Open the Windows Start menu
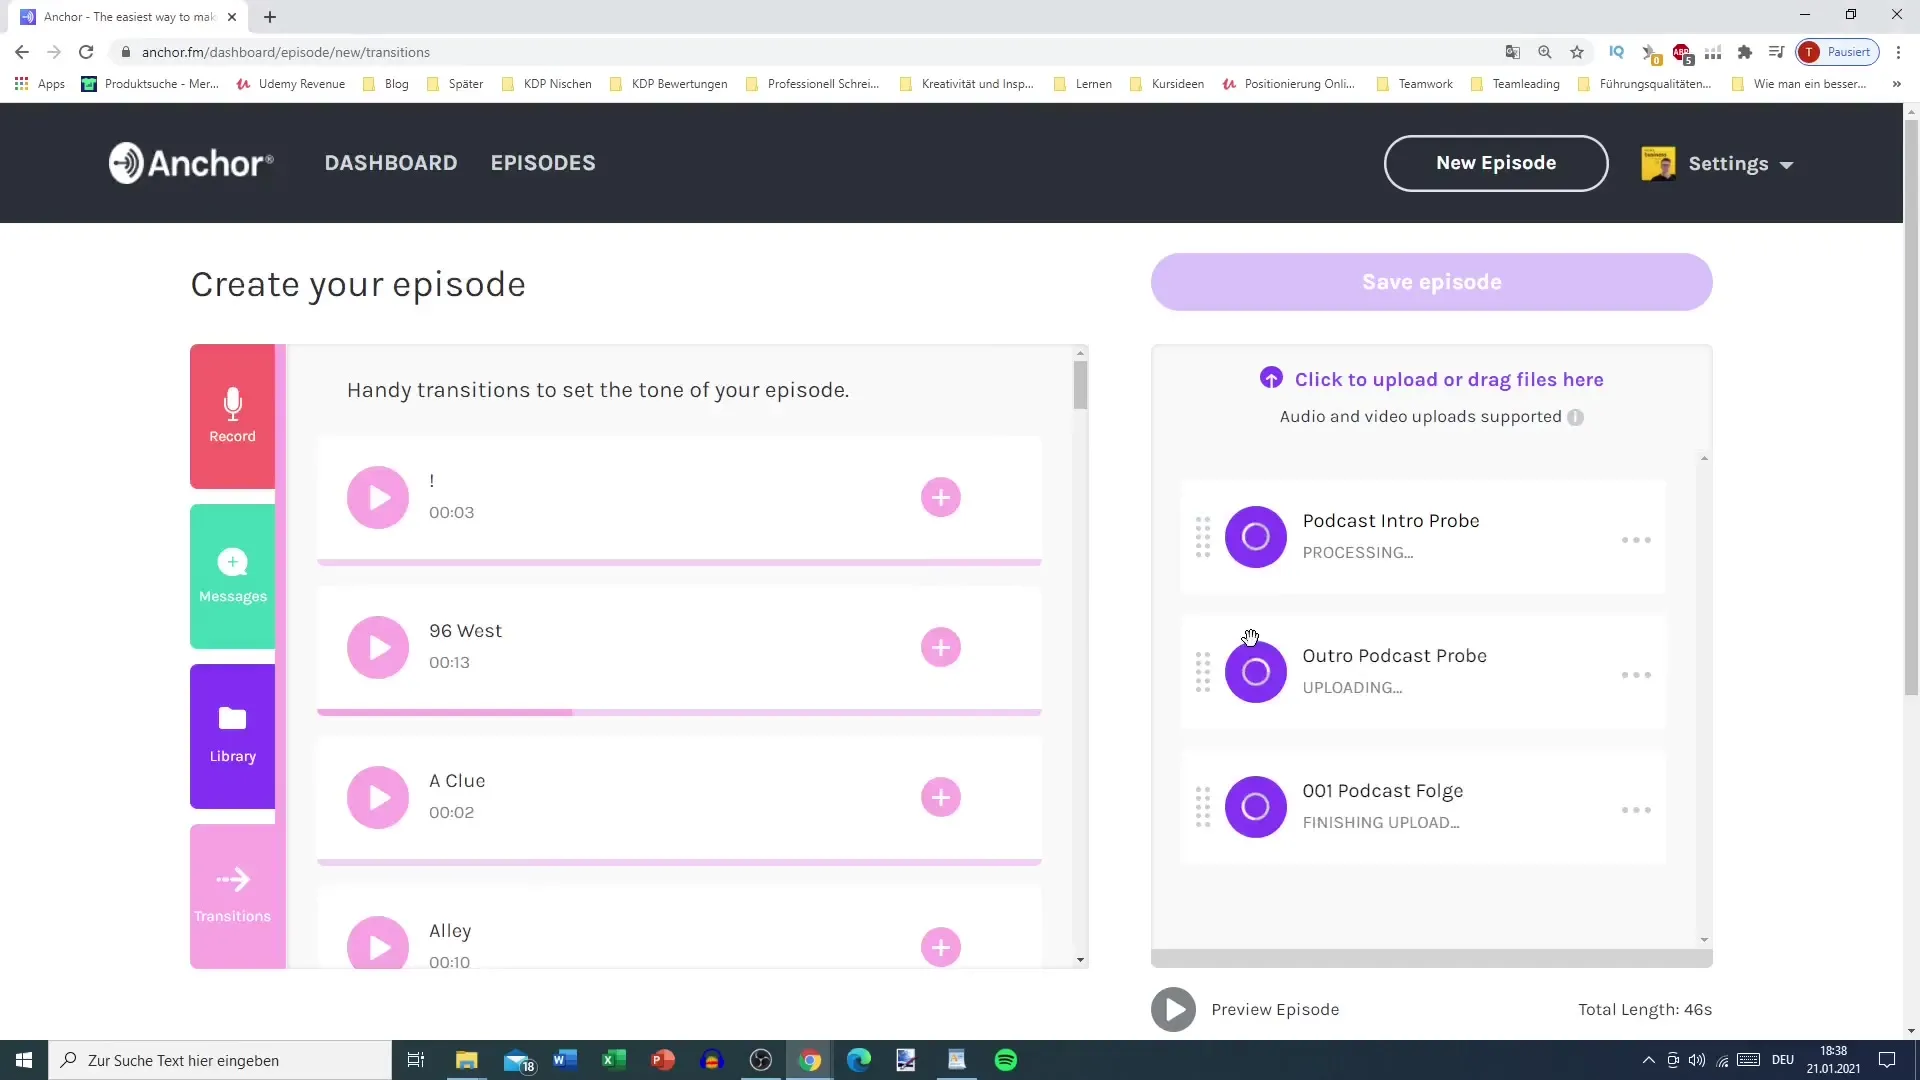1920x1080 pixels. pyautogui.click(x=24, y=1060)
